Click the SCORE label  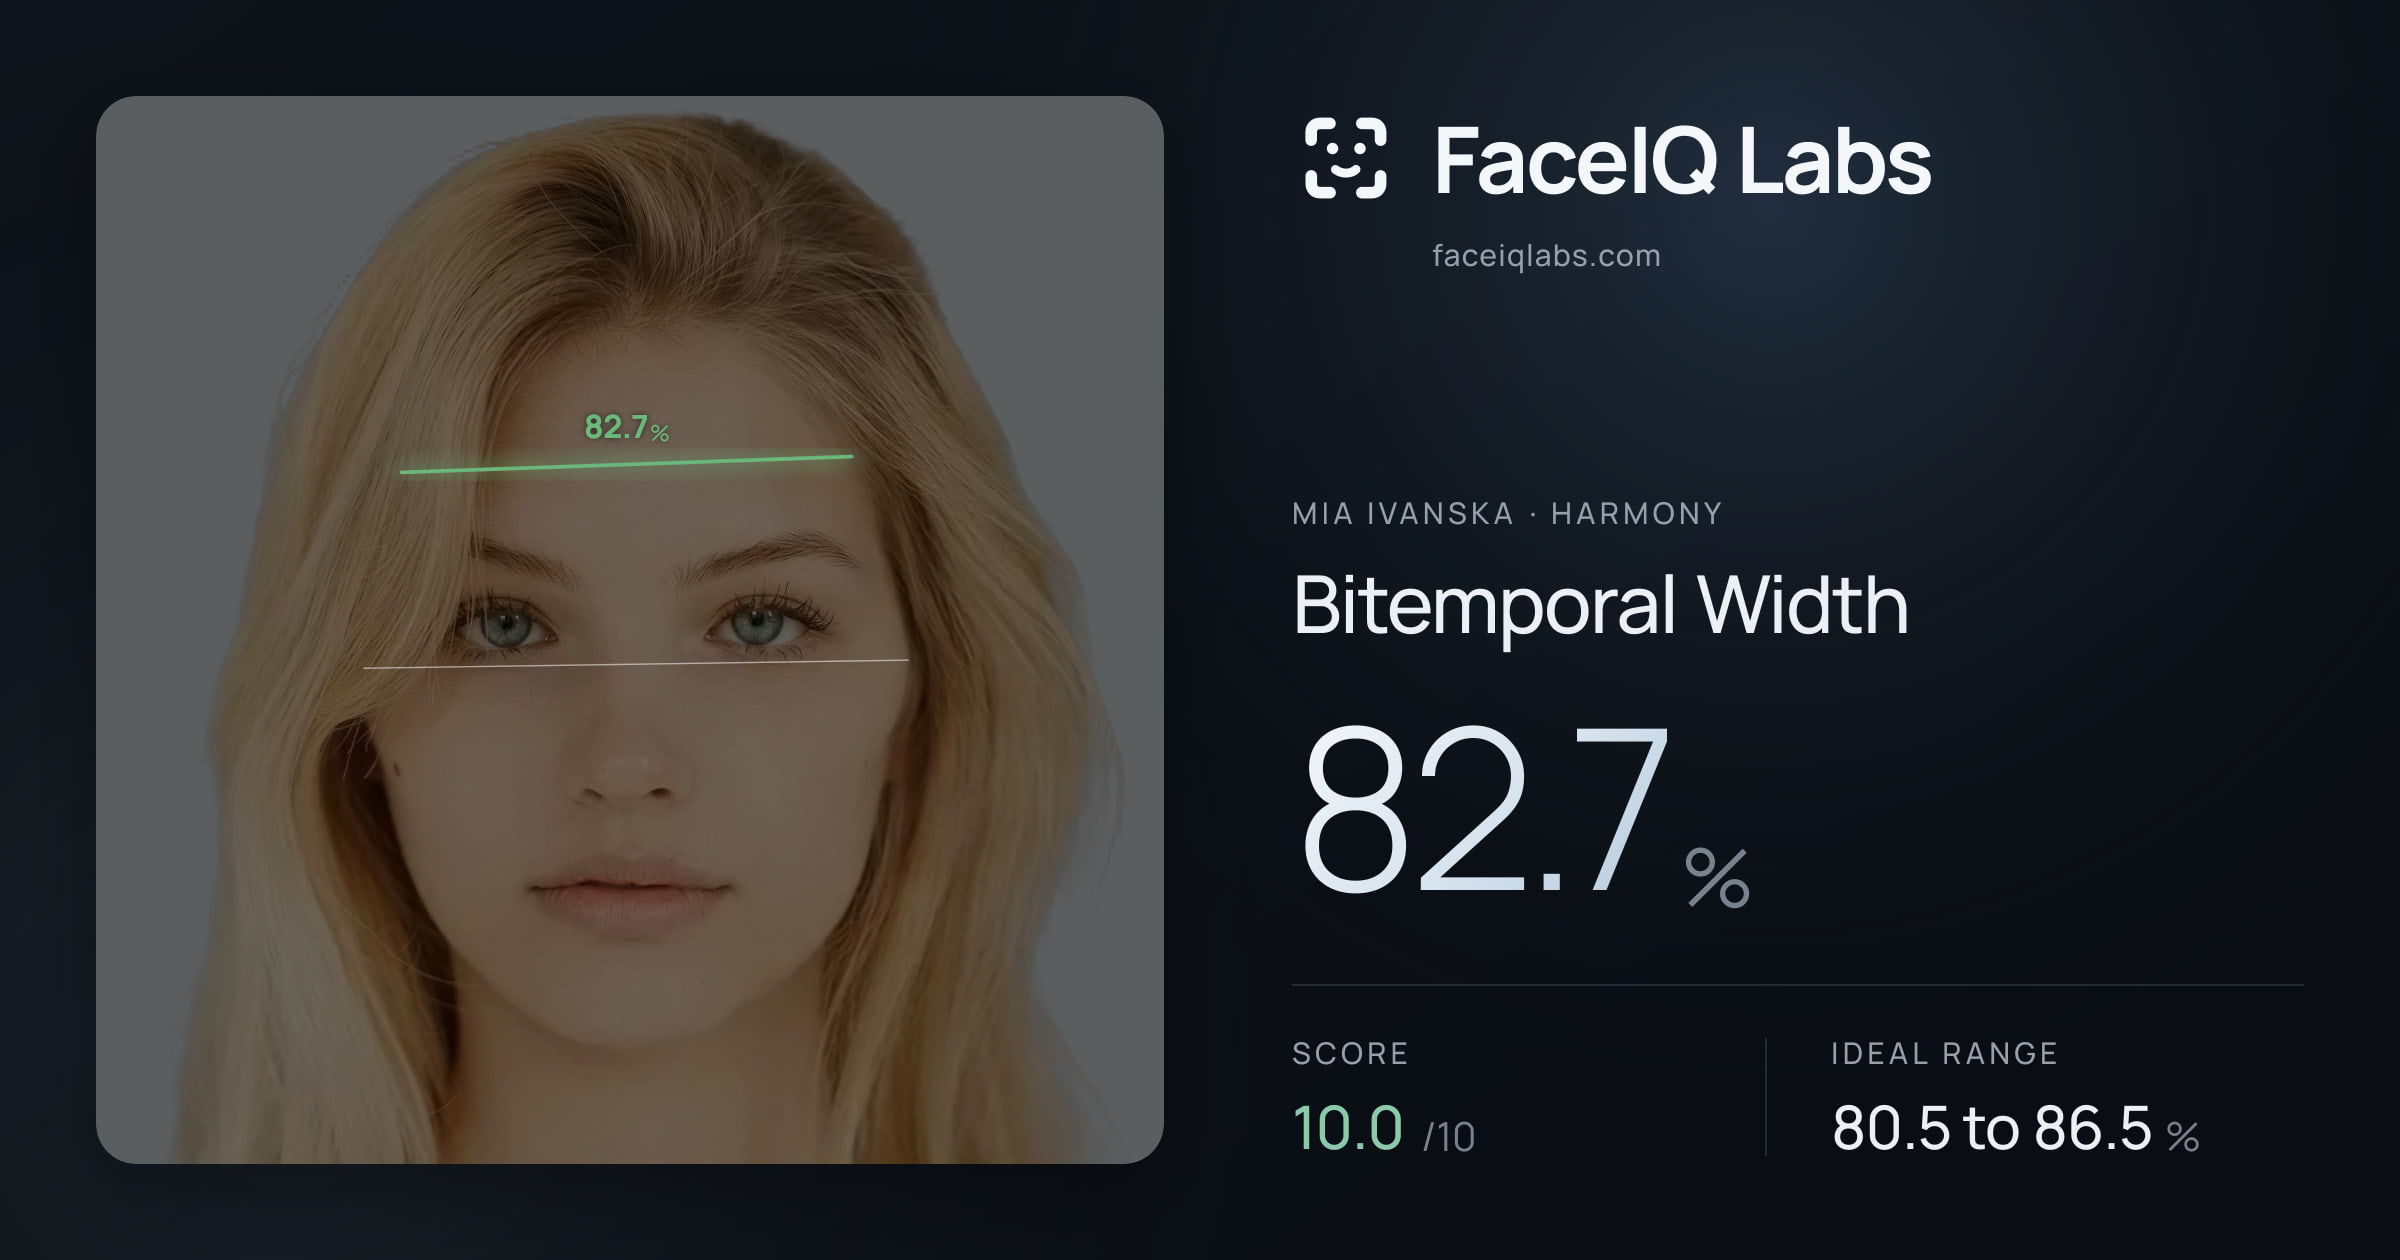click(1350, 1053)
